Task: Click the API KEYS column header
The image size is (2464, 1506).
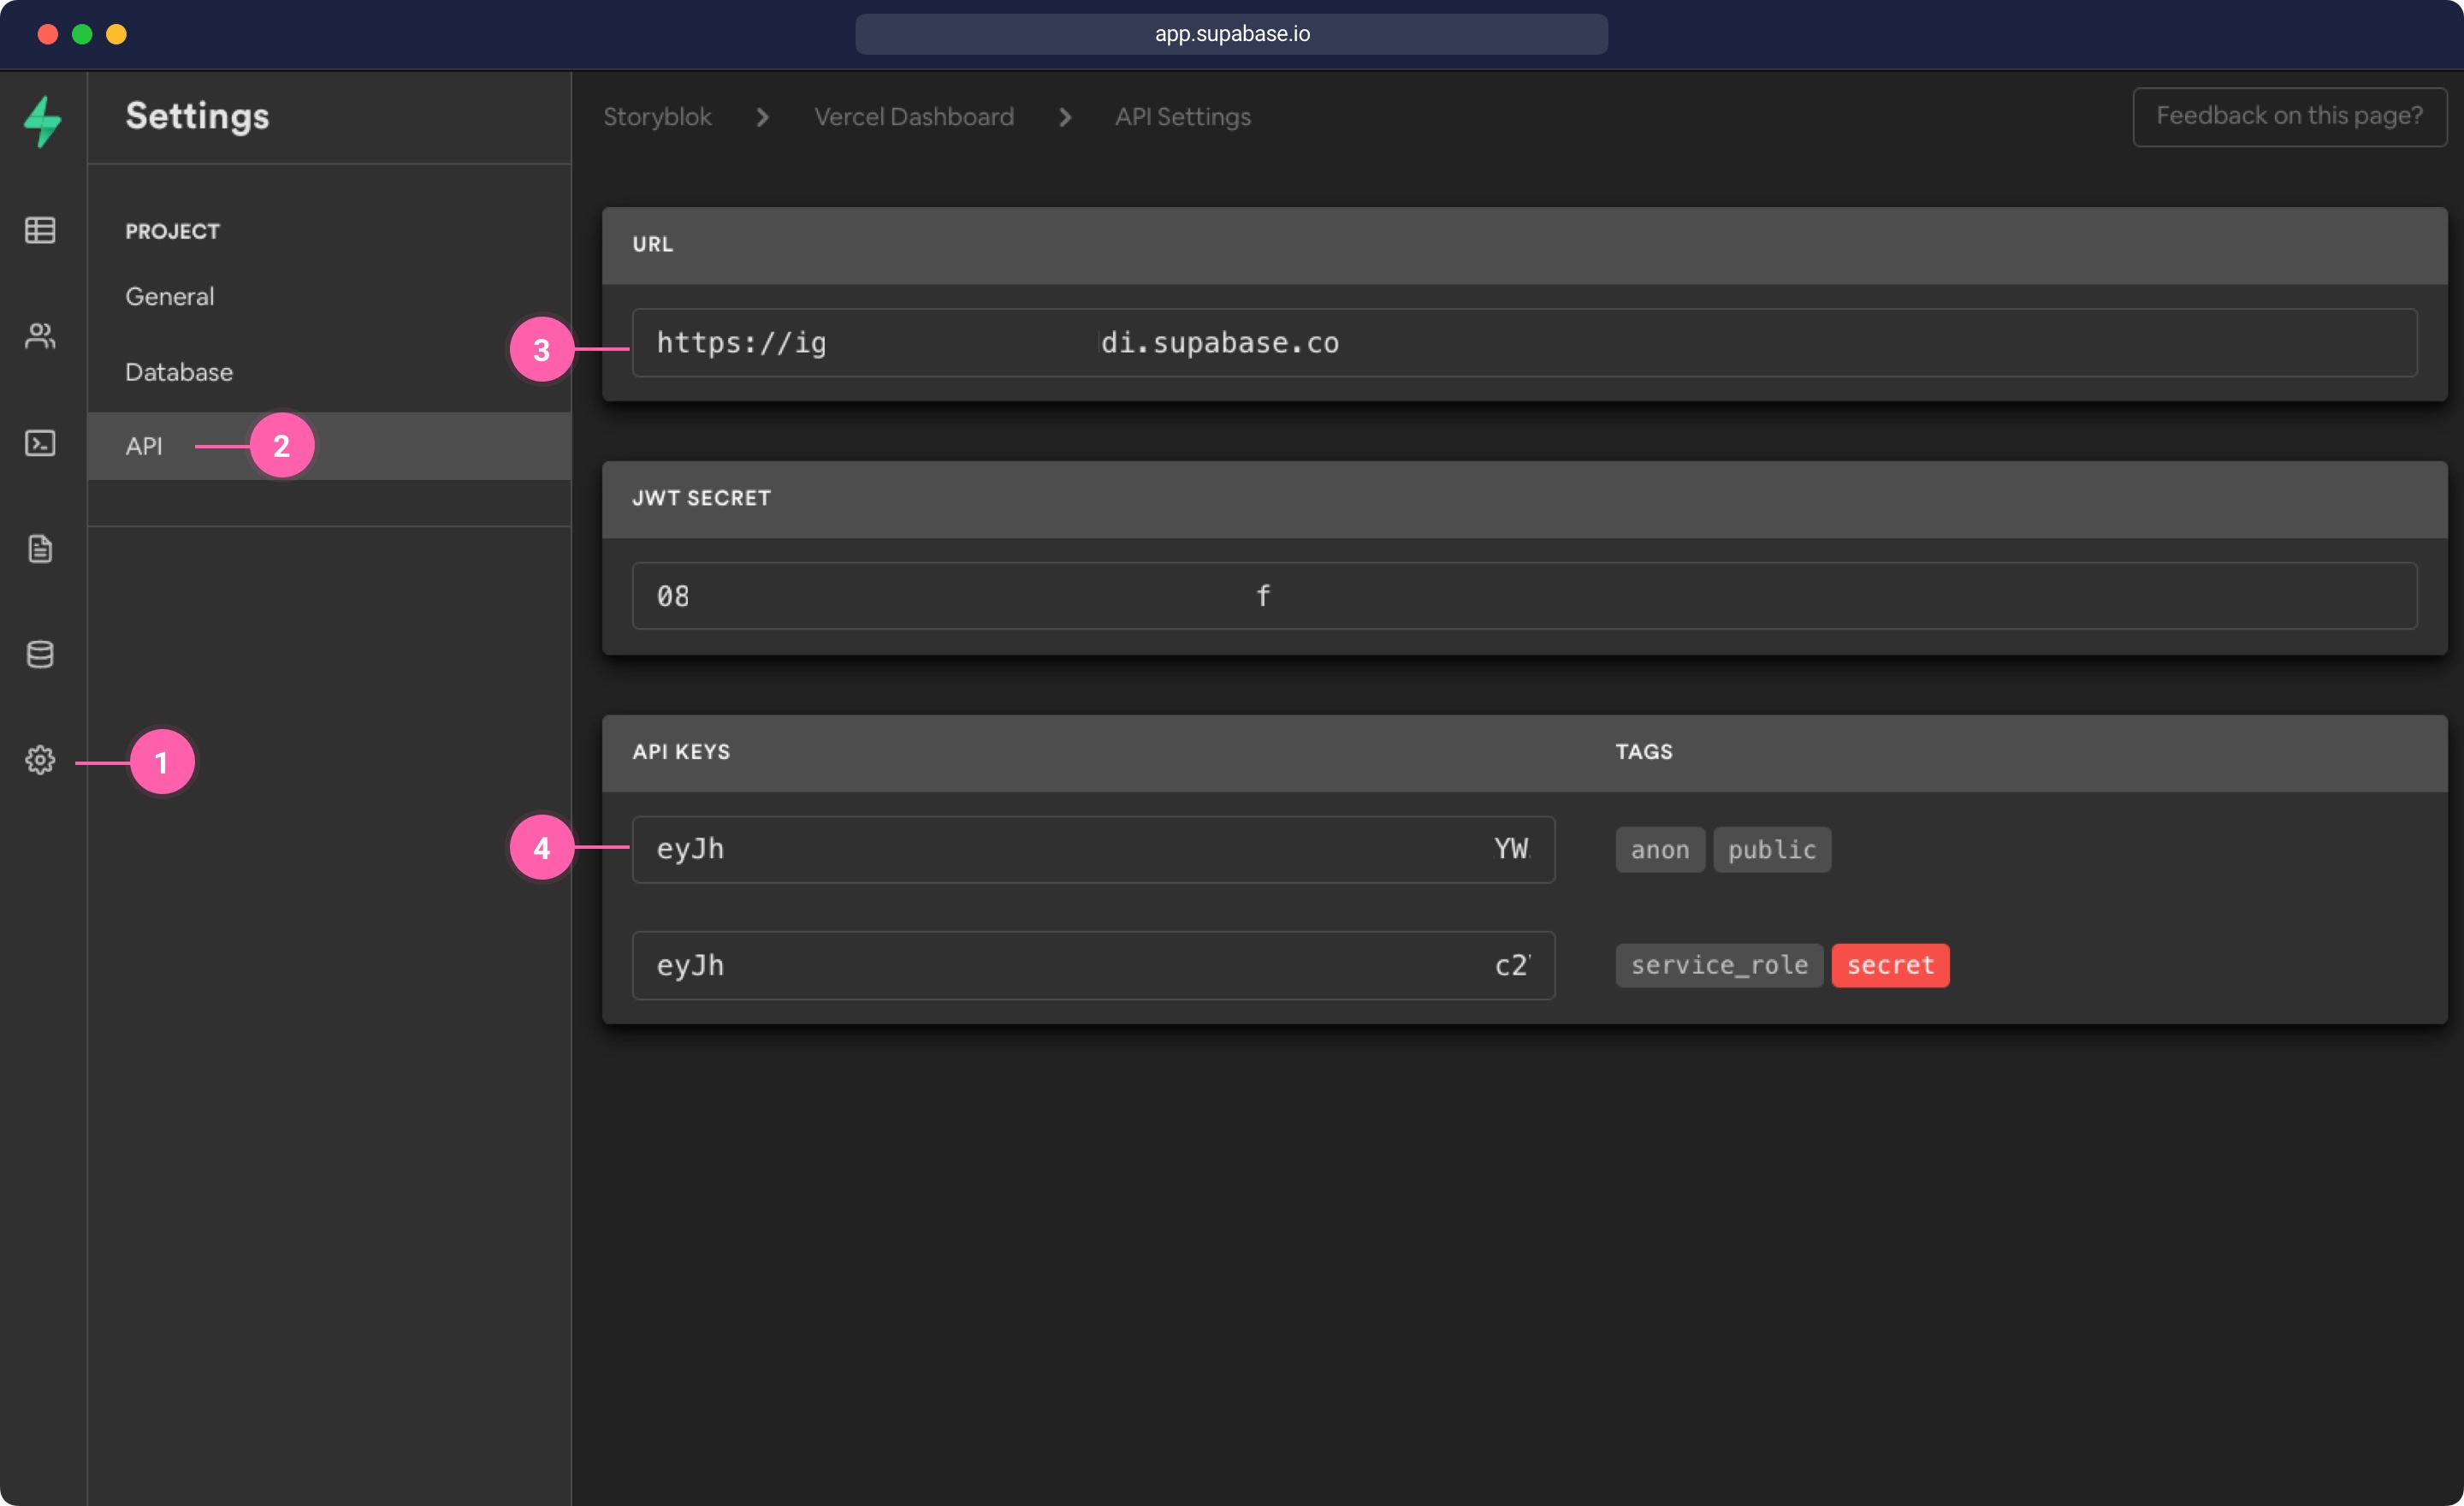Action: 681,752
